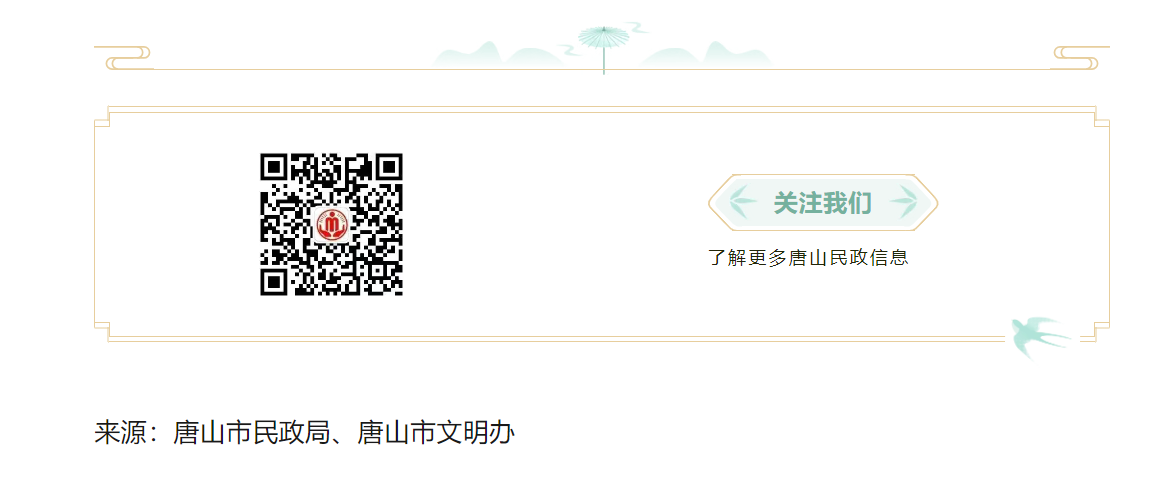Click the QR code's top-right finder square
Screen dimensions: 1158x496
click(388, 168)
